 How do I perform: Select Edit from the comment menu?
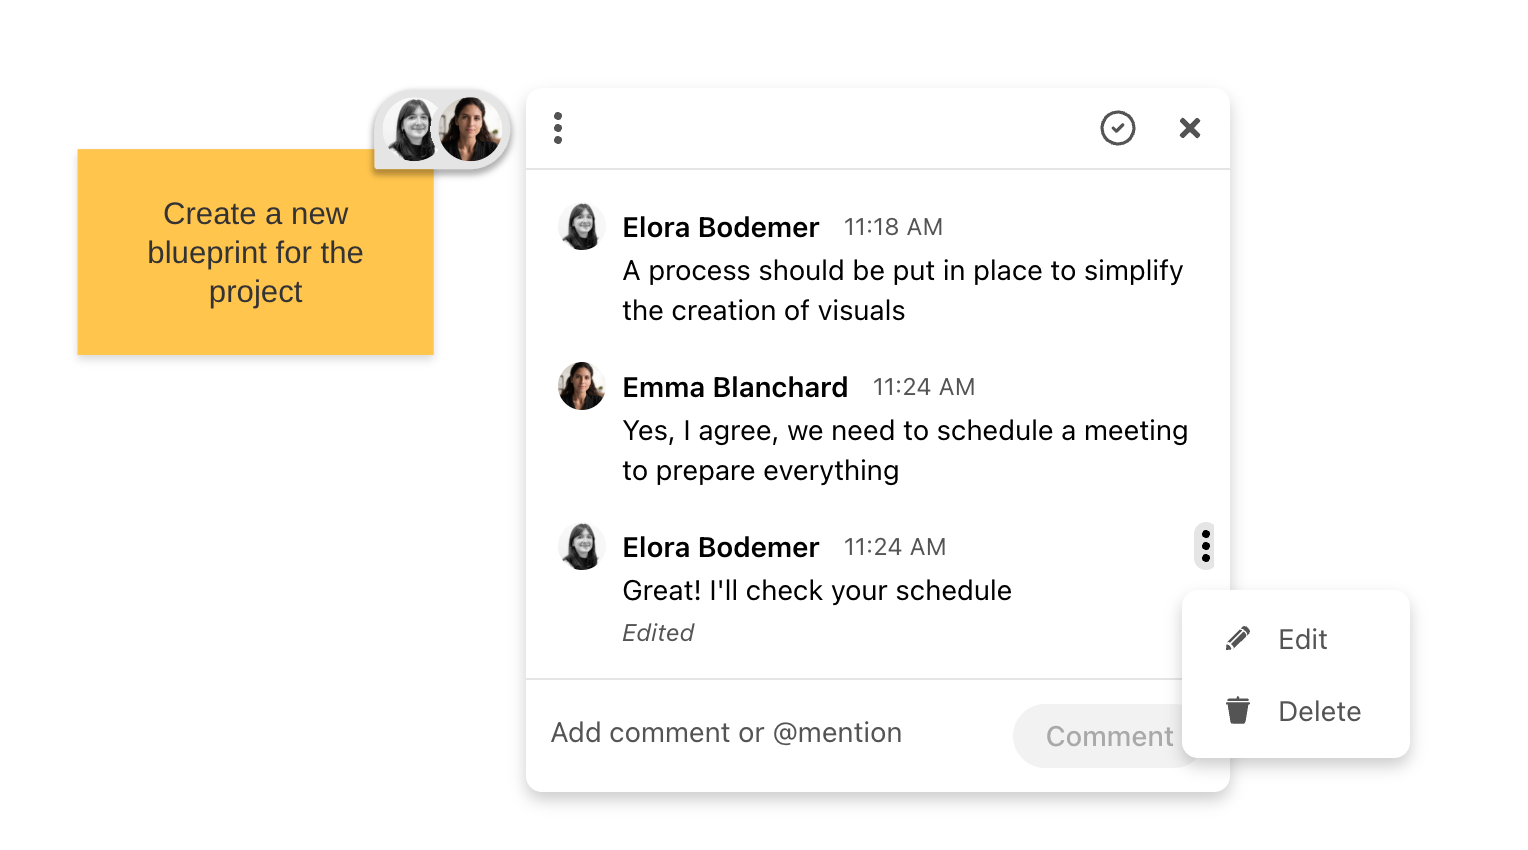(x=1301, y=640)
